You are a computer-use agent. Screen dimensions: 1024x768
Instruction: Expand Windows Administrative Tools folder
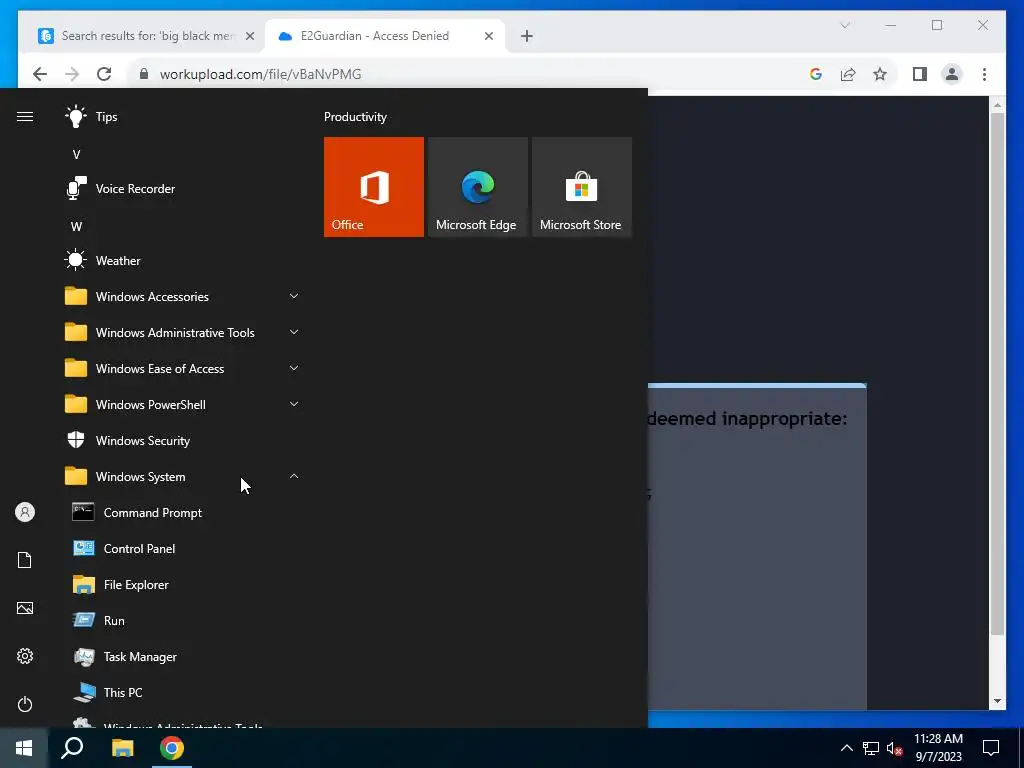pos(183,332)
